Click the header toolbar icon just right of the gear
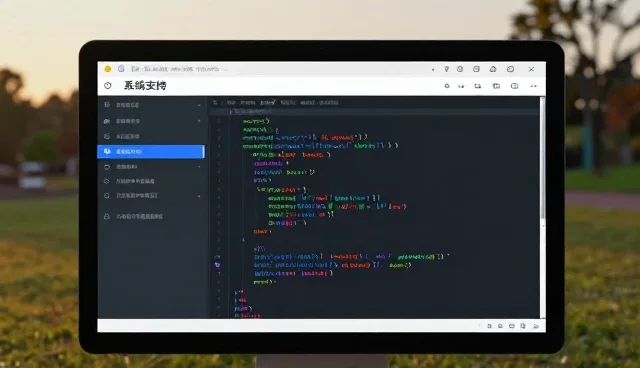The height and width of the screenshot is (368, 640). point(461,86)
